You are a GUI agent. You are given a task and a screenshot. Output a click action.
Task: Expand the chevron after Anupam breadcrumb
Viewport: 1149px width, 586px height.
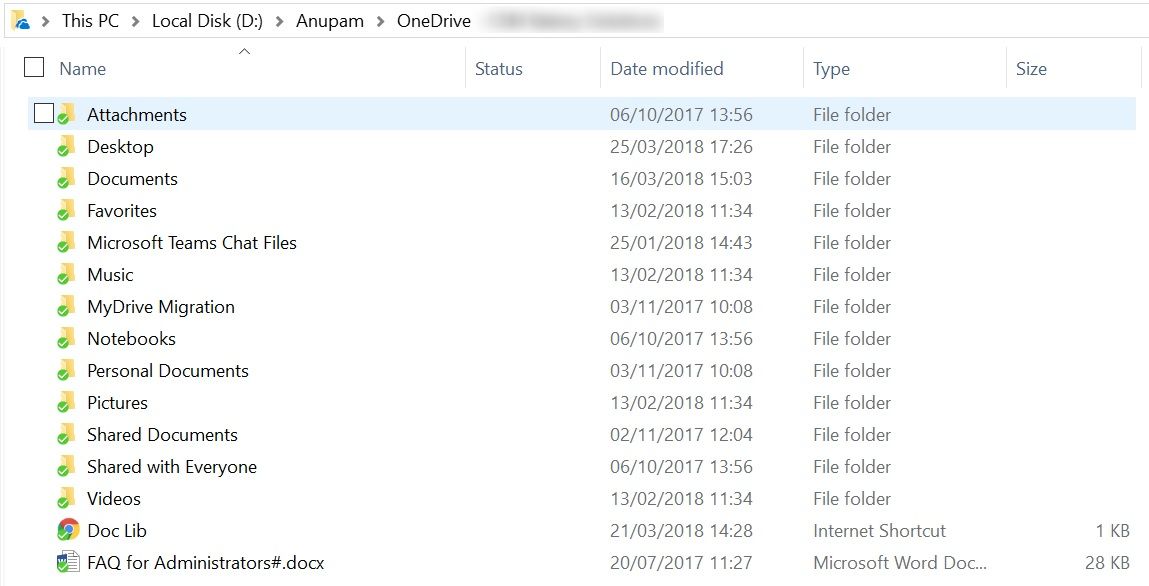[380, 21]
